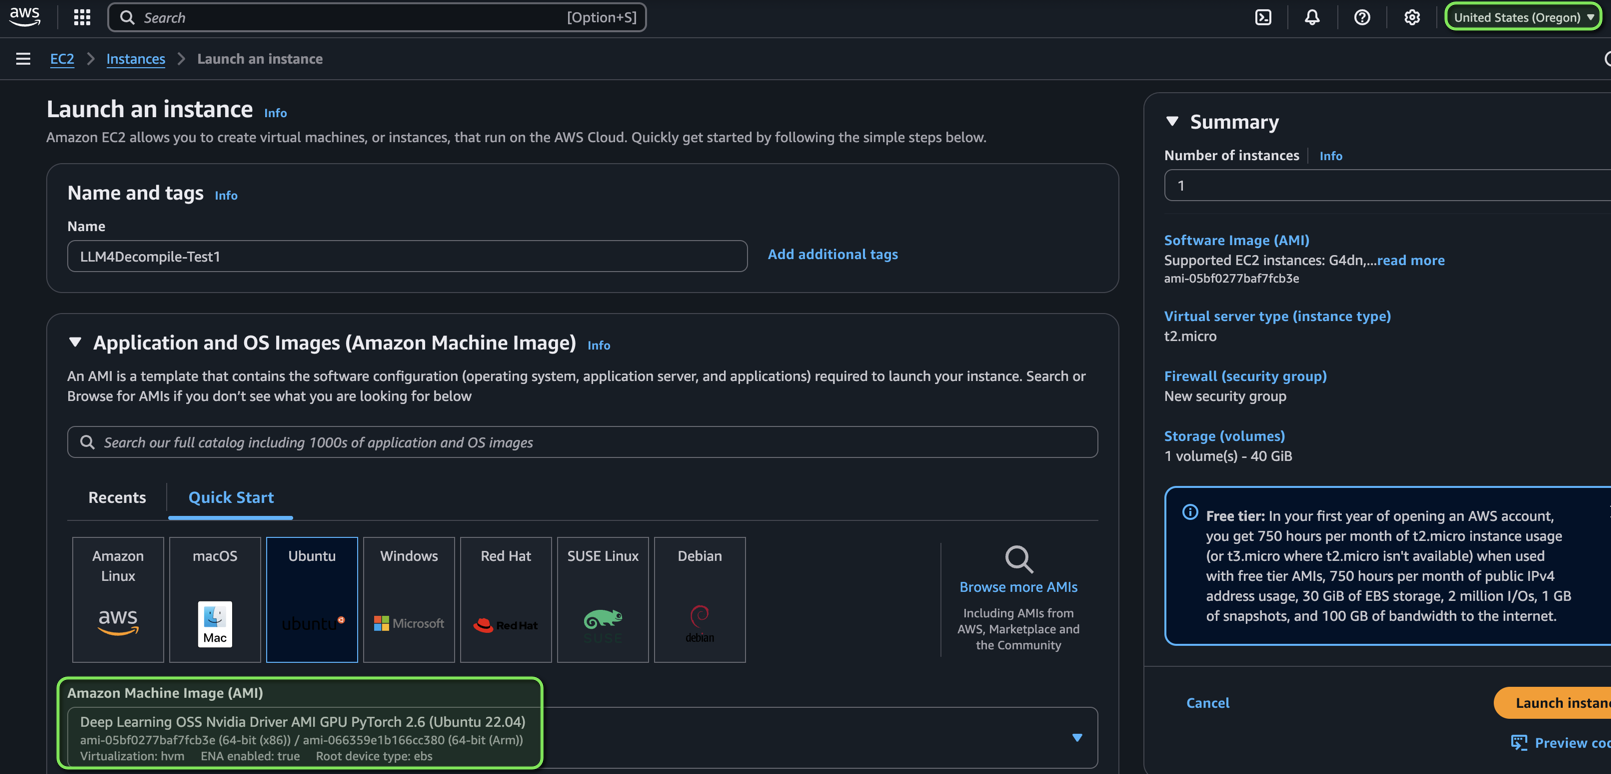Open the CloudShell terminal icon

[x=1264, y=17]
